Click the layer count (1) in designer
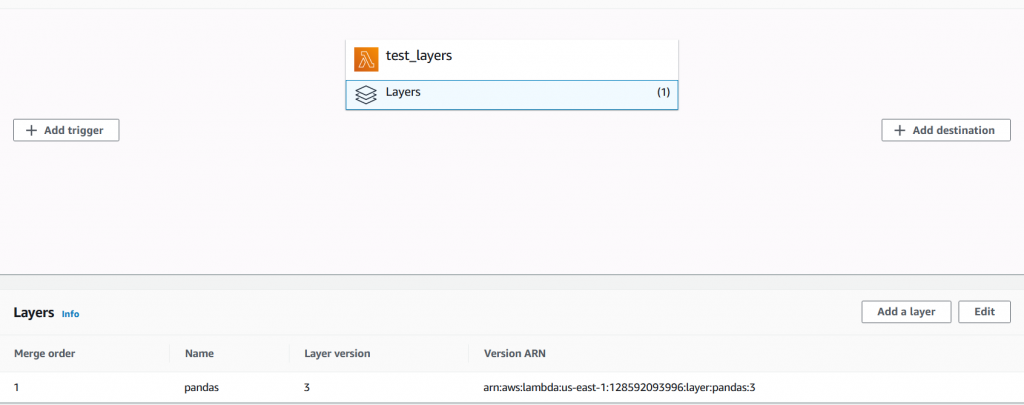This screenshot has width=1024, height=405. click(x=663, y=93)
